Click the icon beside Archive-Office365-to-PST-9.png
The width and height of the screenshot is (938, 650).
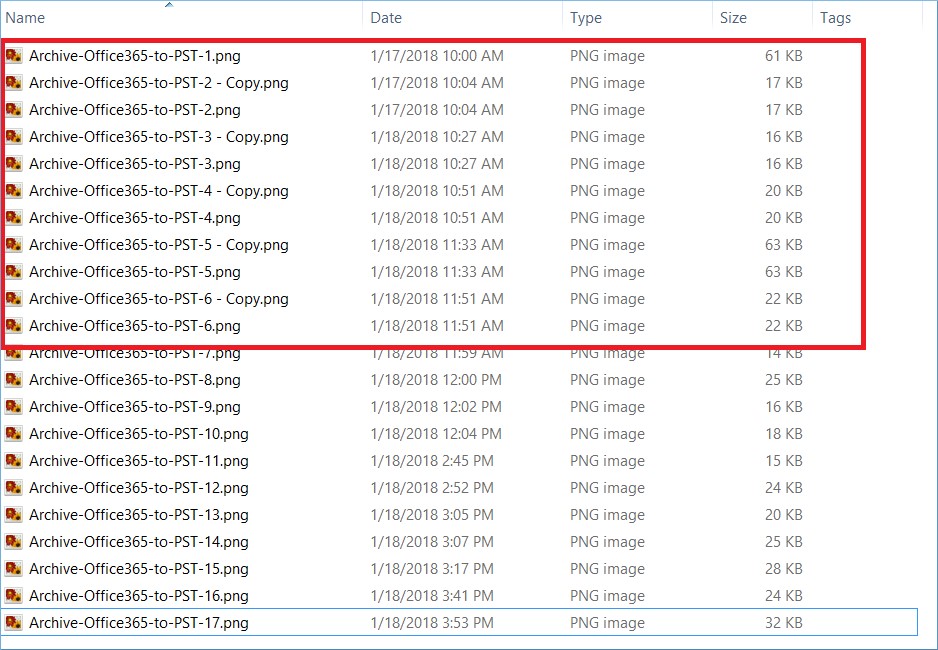(15, 406)
